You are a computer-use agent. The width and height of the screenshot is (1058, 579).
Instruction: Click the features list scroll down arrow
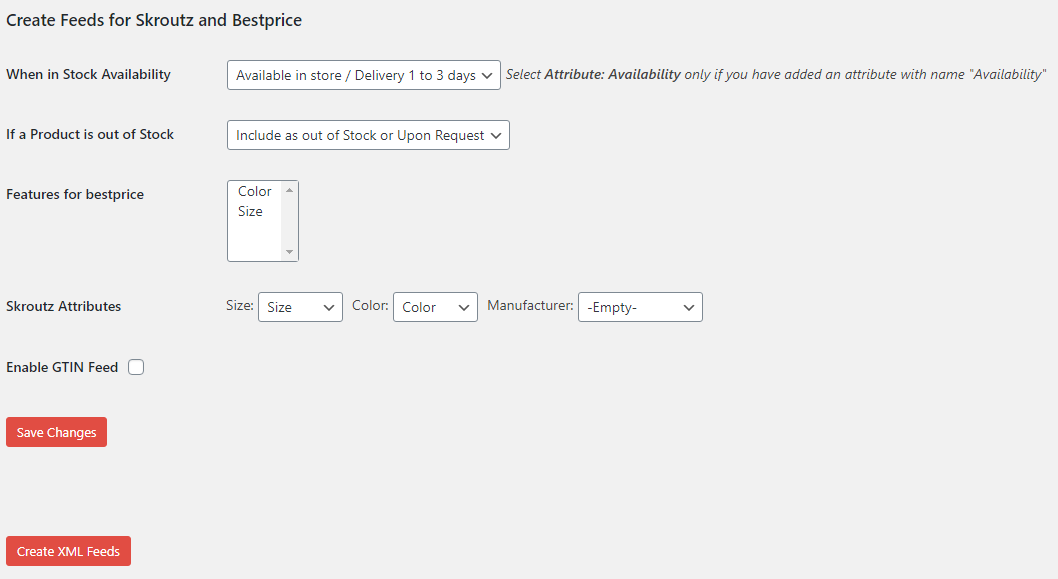pyautogui.click(x=289, y=252)
